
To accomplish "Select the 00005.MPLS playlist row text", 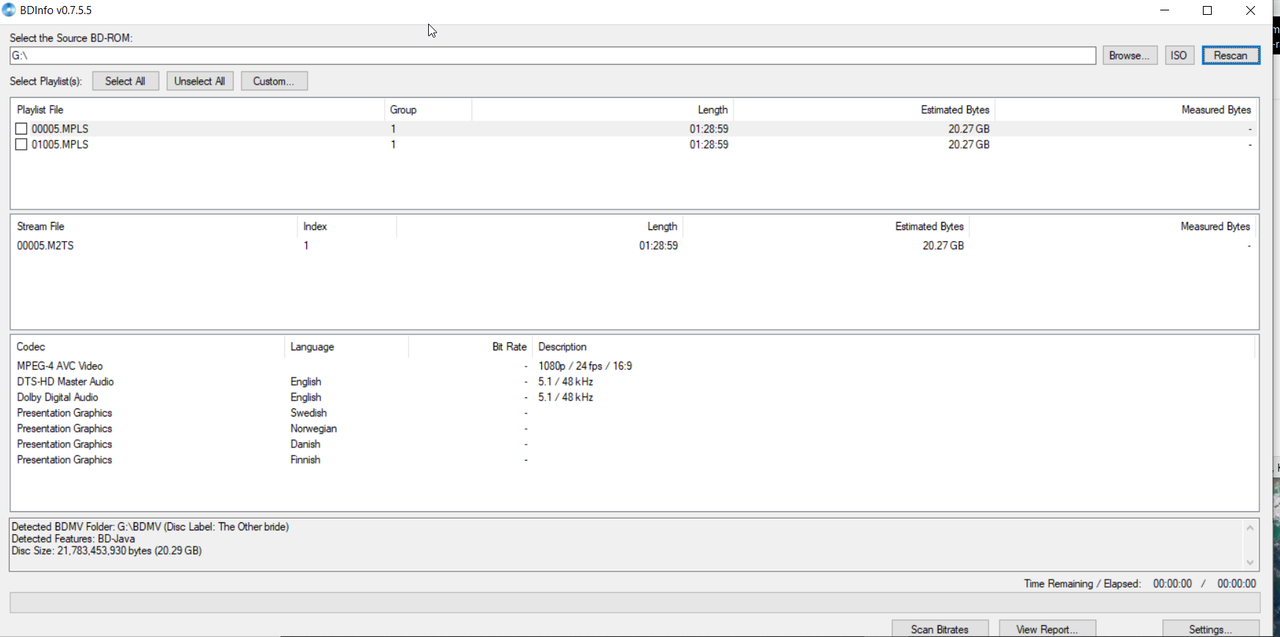I will tap(60, 129).
